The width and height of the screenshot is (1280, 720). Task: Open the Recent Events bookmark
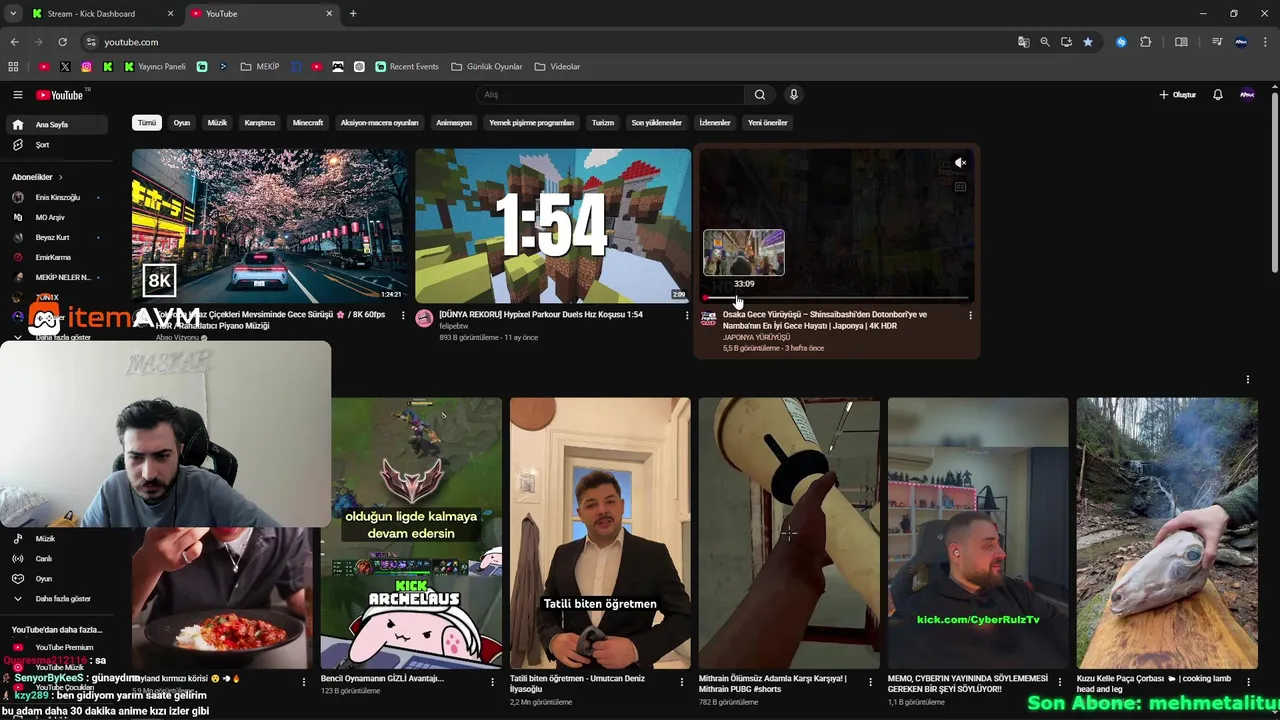tap(407, 67)
